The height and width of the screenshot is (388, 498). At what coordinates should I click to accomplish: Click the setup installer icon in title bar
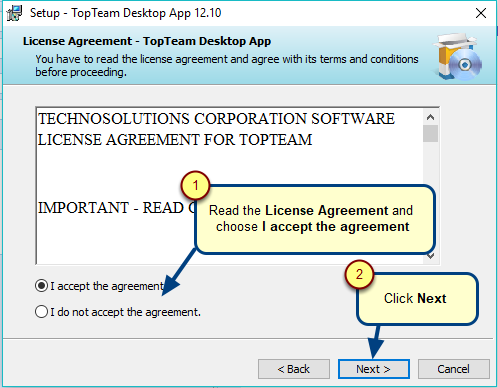(14, 13)
